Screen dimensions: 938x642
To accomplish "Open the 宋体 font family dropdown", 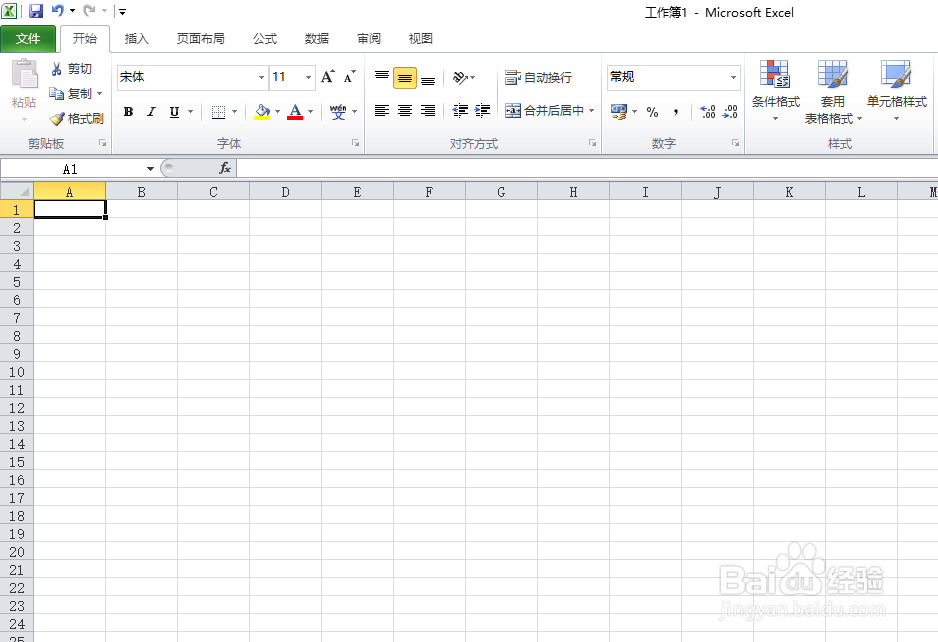I will (260, 77).
